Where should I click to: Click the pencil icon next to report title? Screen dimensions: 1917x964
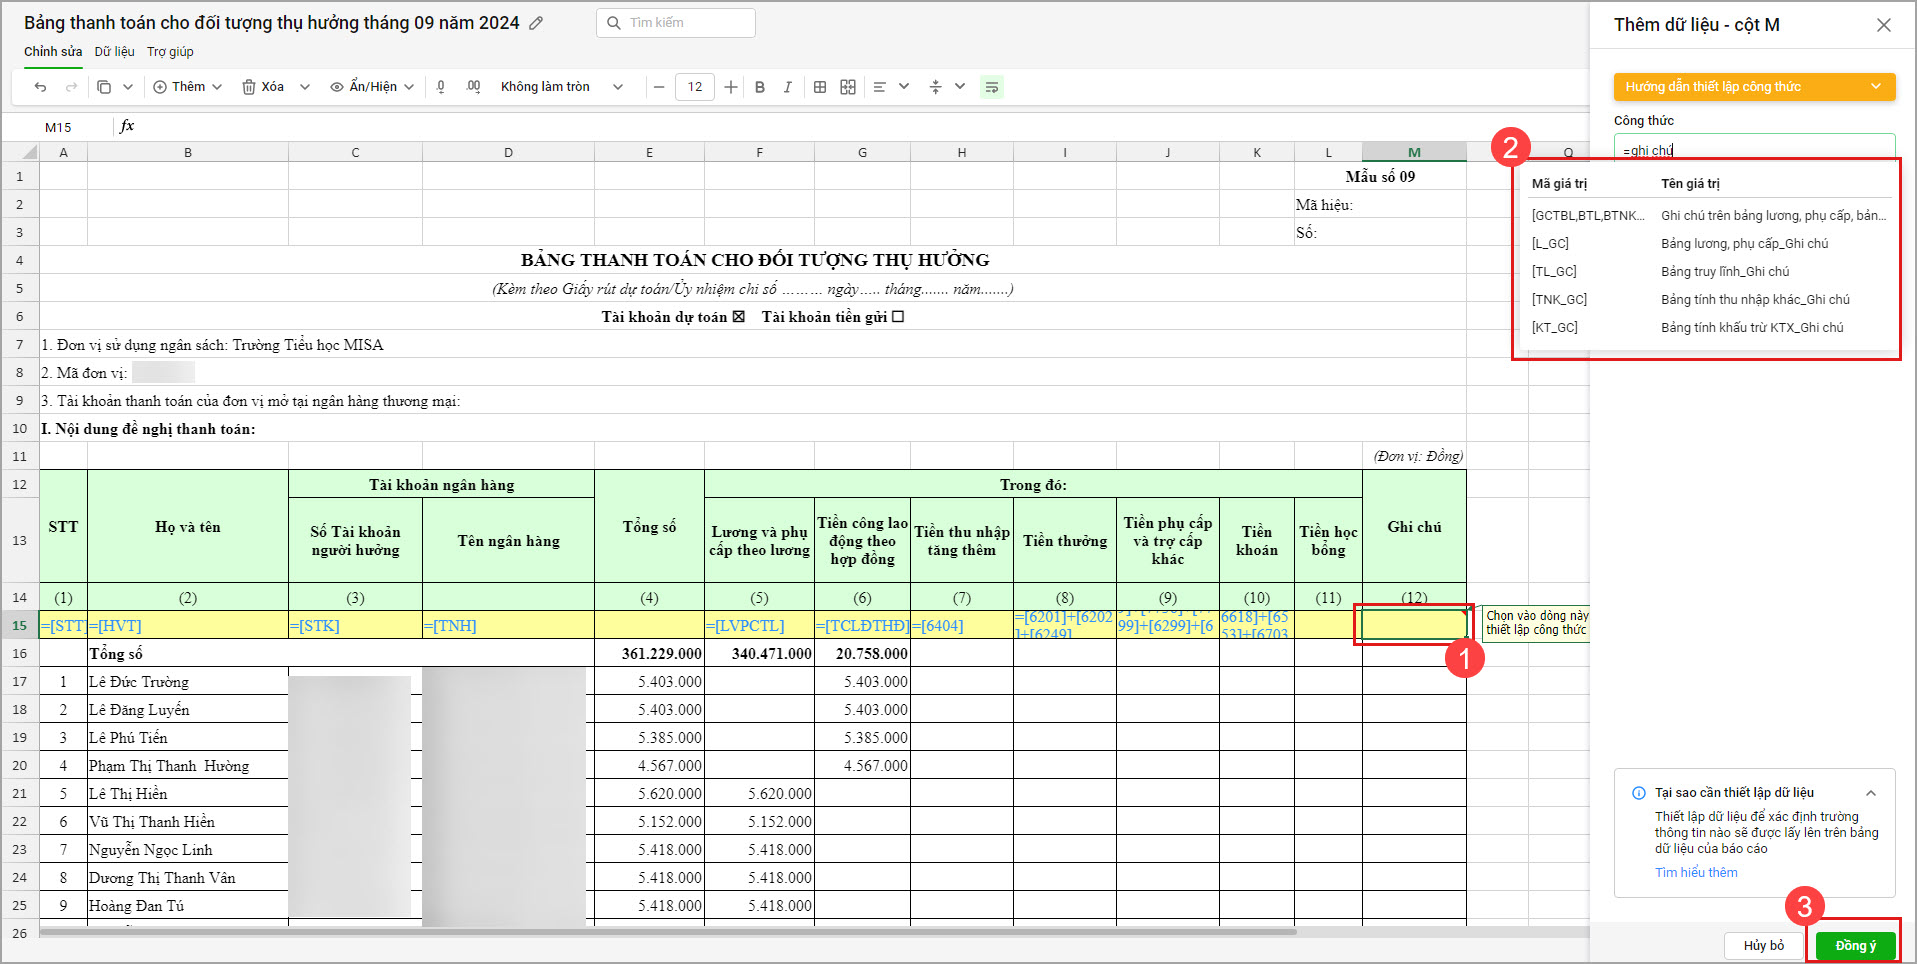pos(536,23)
